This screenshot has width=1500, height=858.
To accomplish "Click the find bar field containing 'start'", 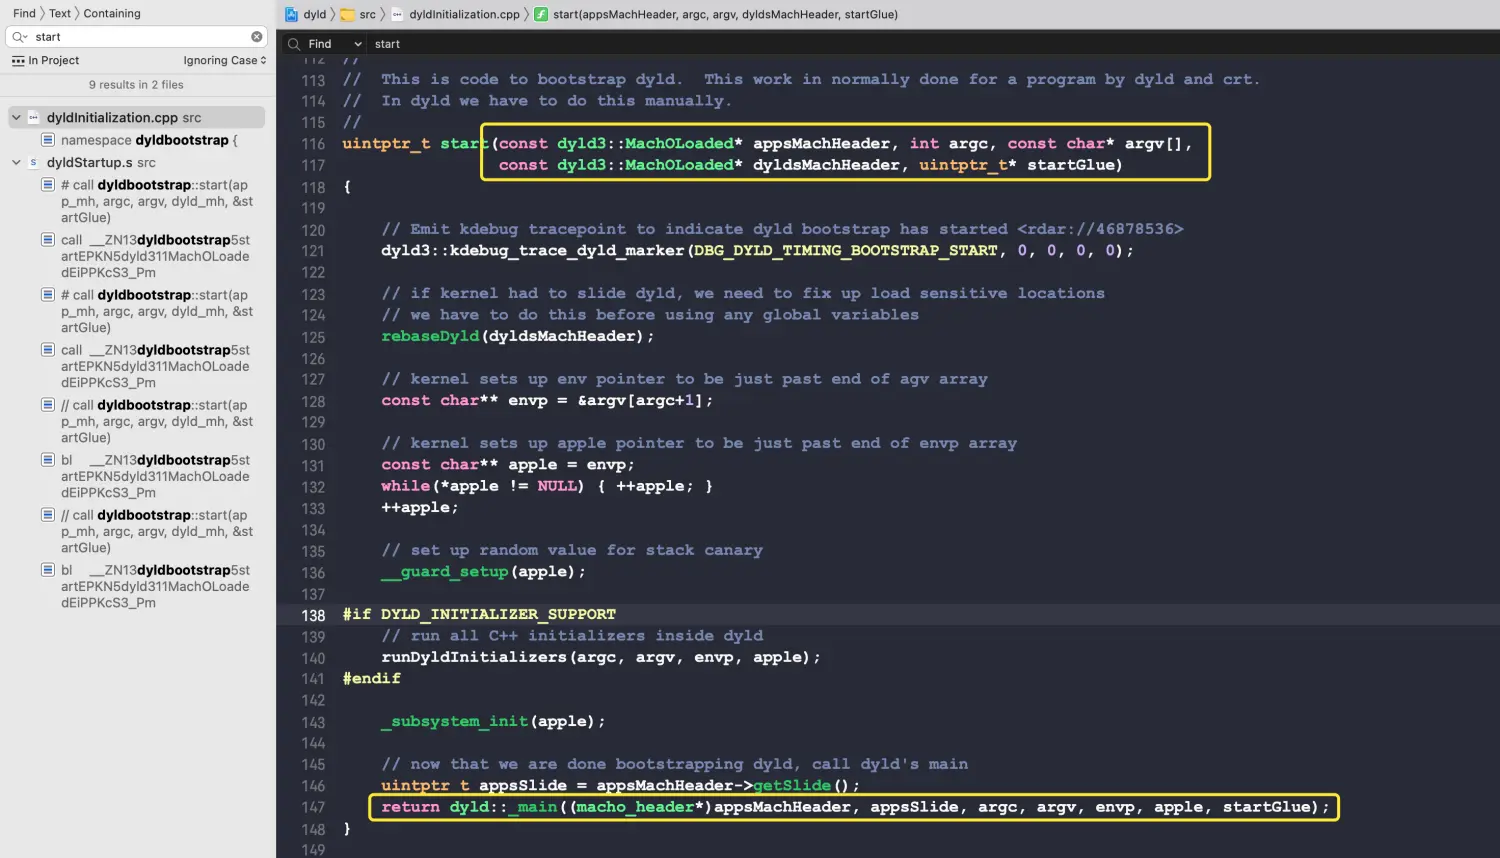I will 930,44.
